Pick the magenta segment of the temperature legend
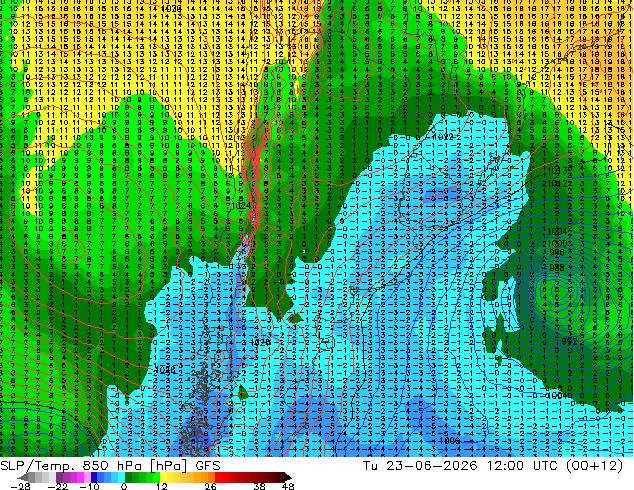 [x=80, y=477]
